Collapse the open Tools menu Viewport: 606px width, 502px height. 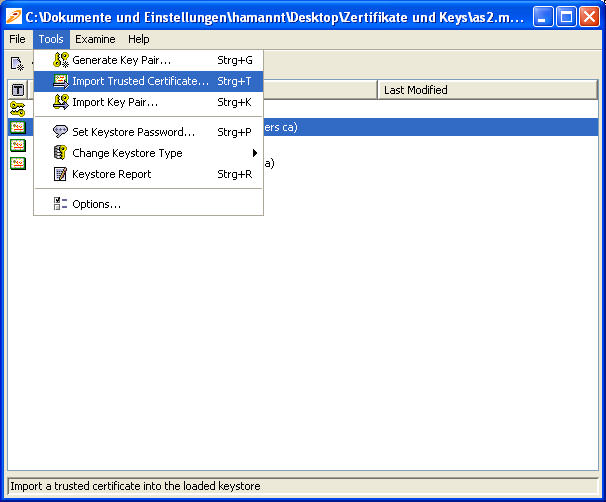51,39
